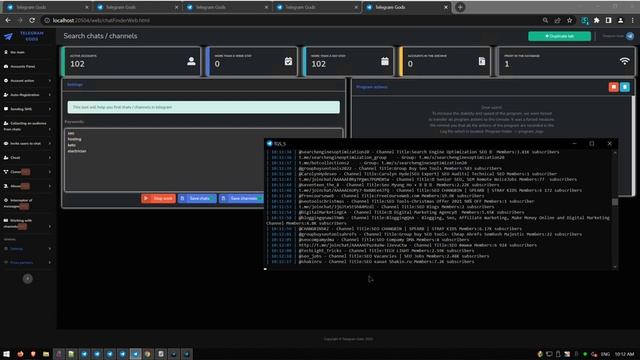The image size is (640, 360).
Task: Click the Program actions panel scrollbar
Action: [633, 145]
